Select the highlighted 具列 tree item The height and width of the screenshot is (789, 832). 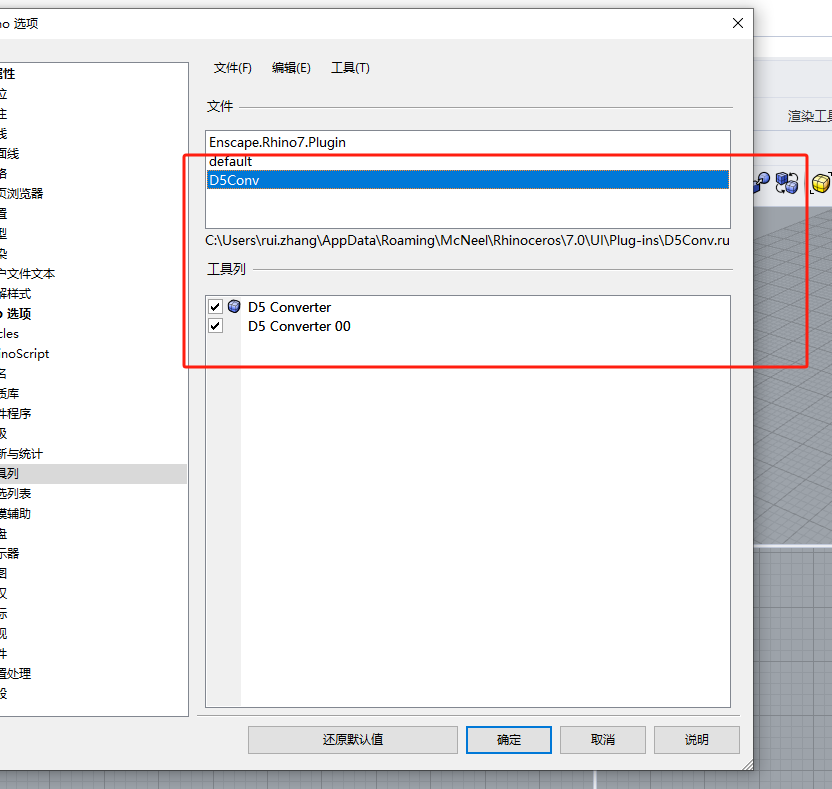point(93,473)
